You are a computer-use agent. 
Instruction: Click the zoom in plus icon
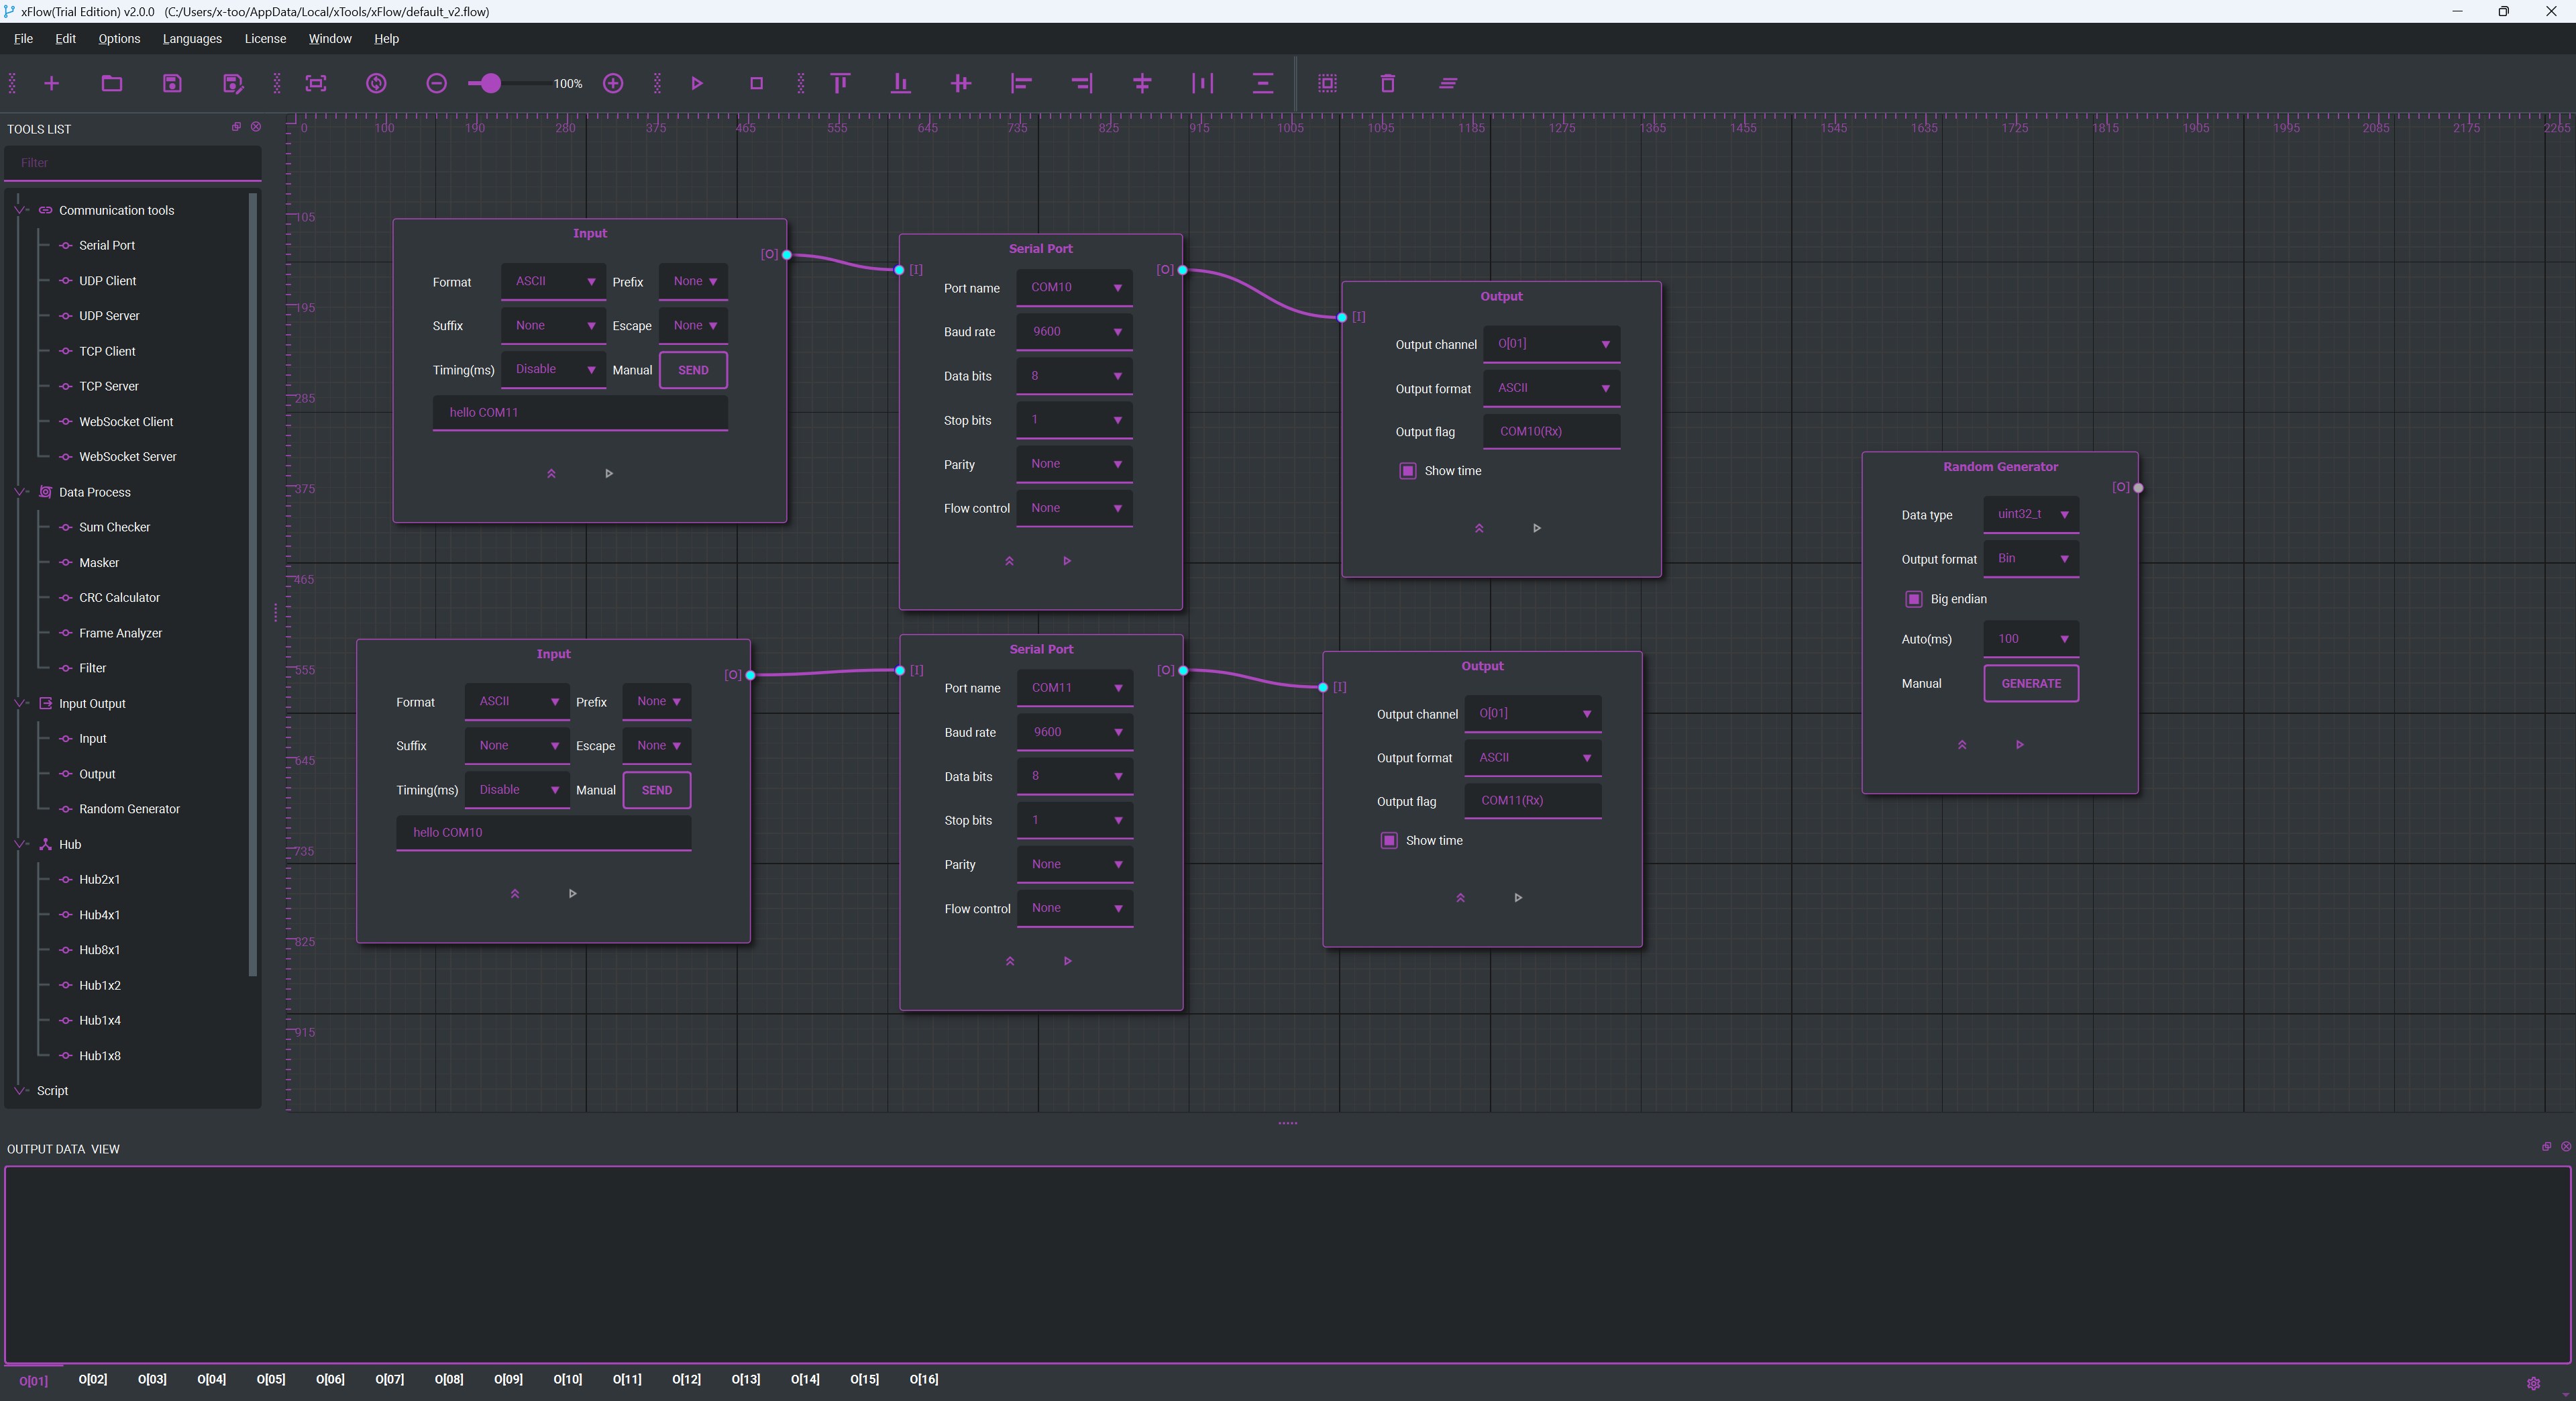[x=613, y=84]
